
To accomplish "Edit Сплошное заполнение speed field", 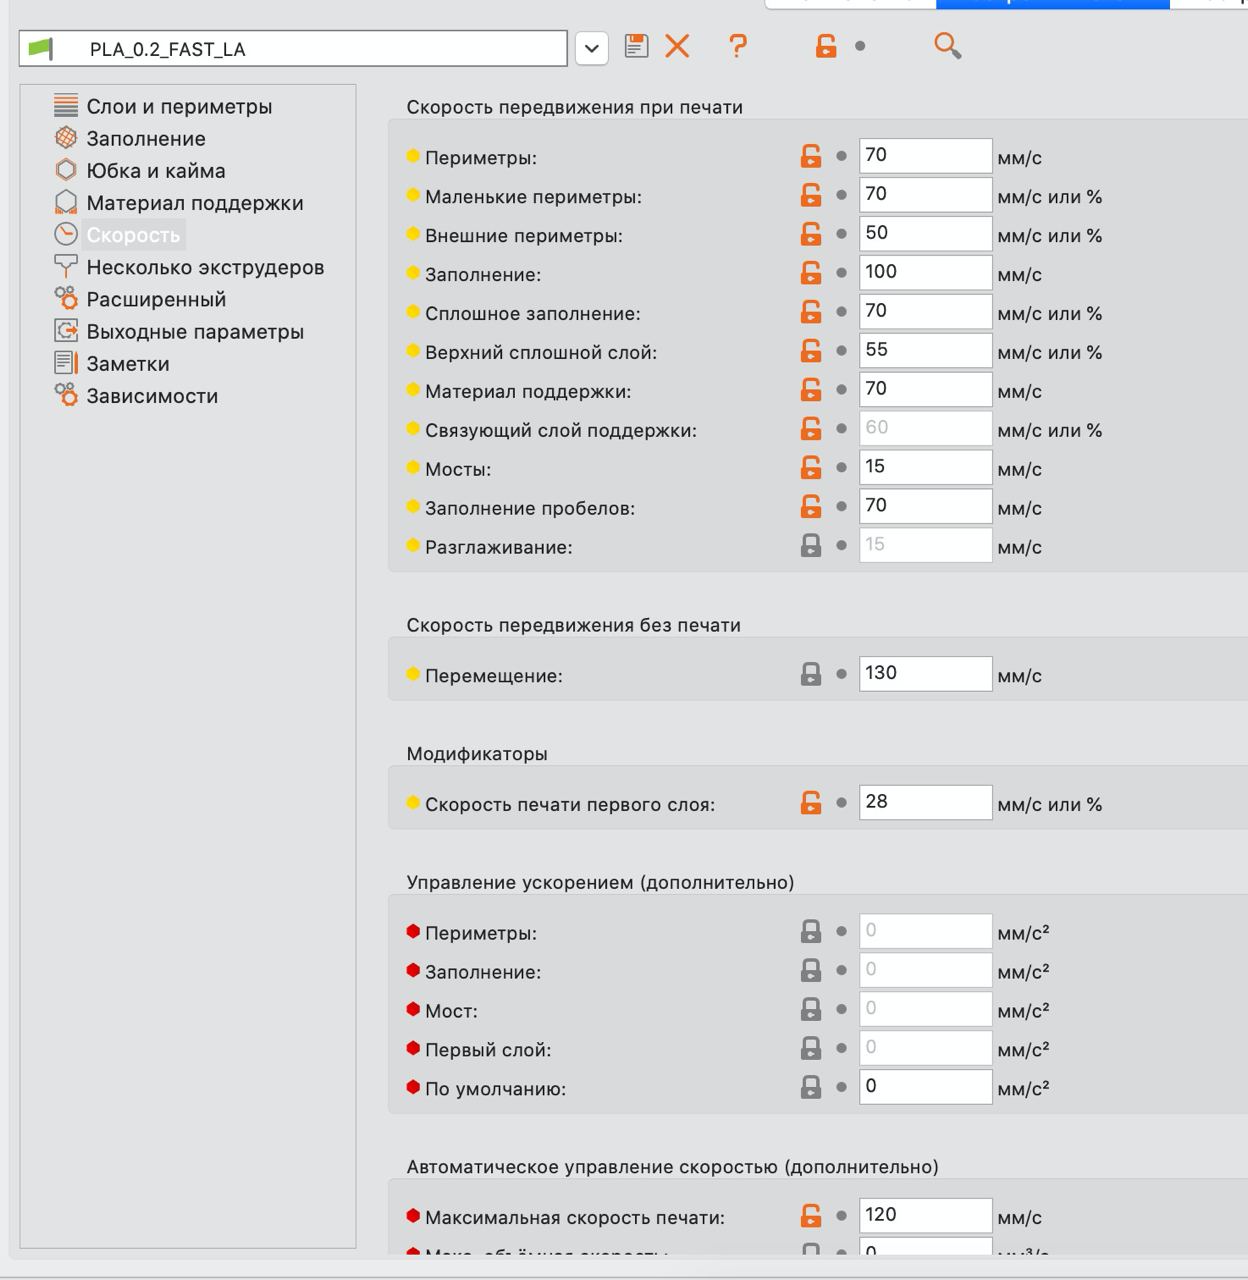I will click(925, 312).
